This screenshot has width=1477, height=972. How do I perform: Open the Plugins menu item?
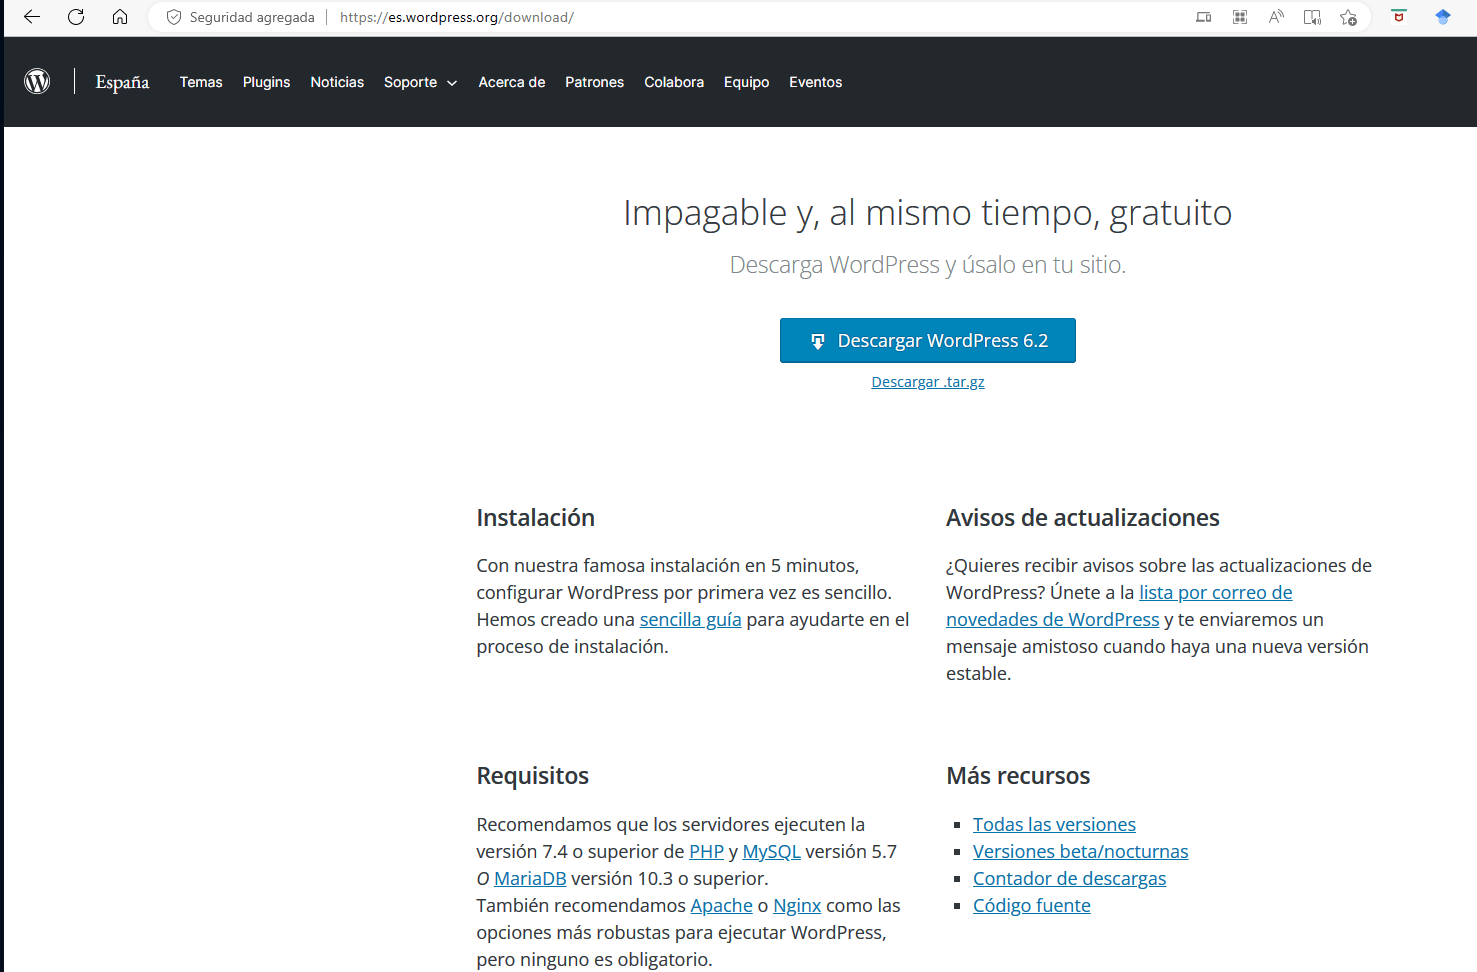(x=266, y=82)
